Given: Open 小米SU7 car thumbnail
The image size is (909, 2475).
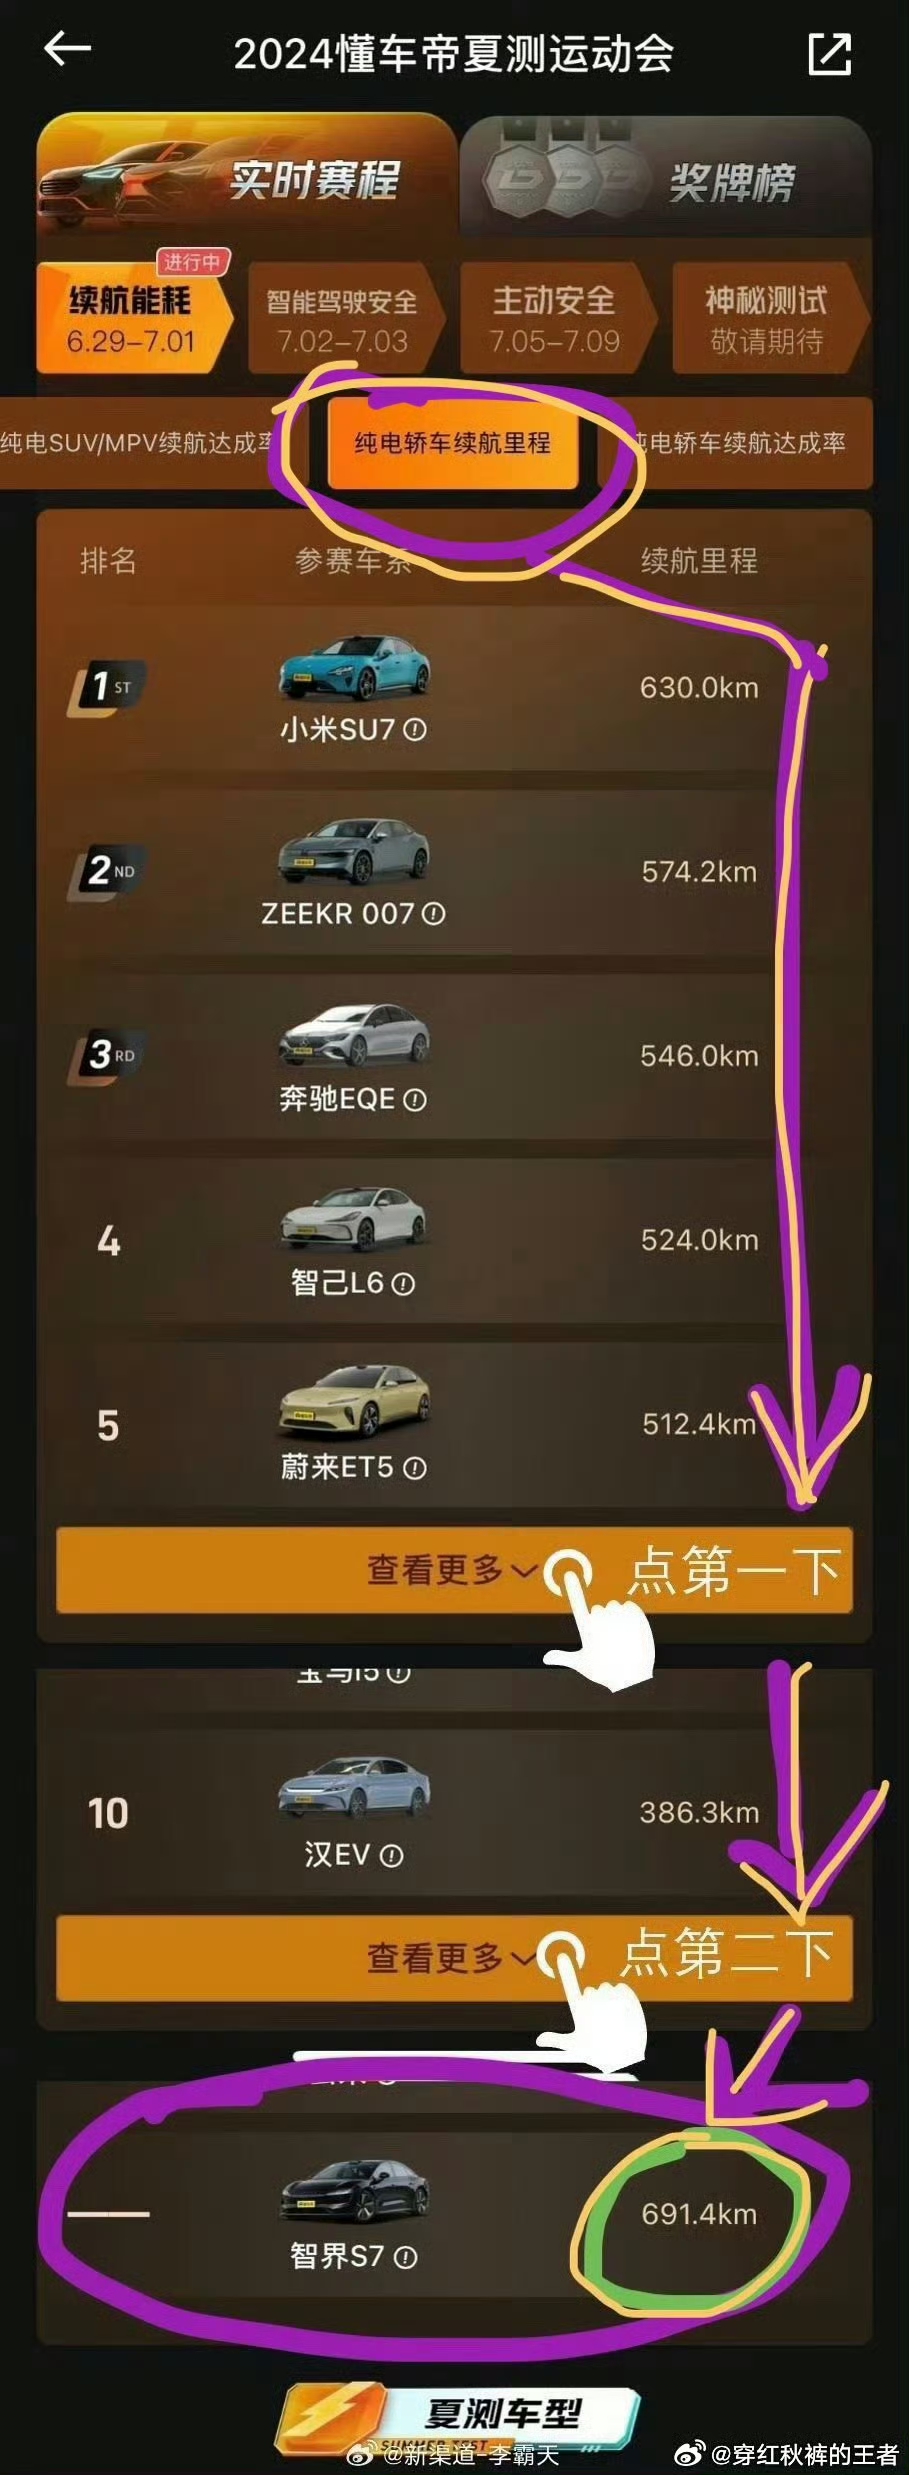Looking at the screenshot, I should [353, 667].
